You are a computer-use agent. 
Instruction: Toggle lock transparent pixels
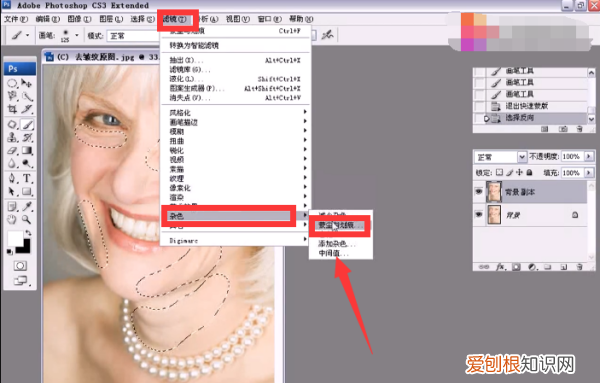tap(499, 173)
